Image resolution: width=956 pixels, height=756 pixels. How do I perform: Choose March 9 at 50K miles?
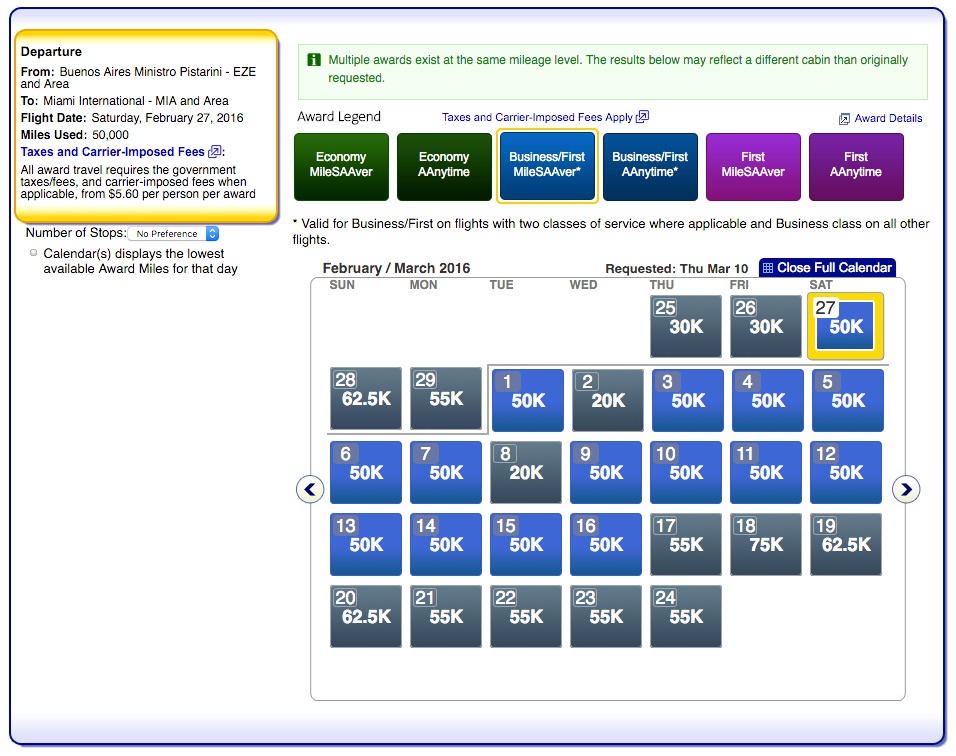pyautogui.click(x=605, y=472)
